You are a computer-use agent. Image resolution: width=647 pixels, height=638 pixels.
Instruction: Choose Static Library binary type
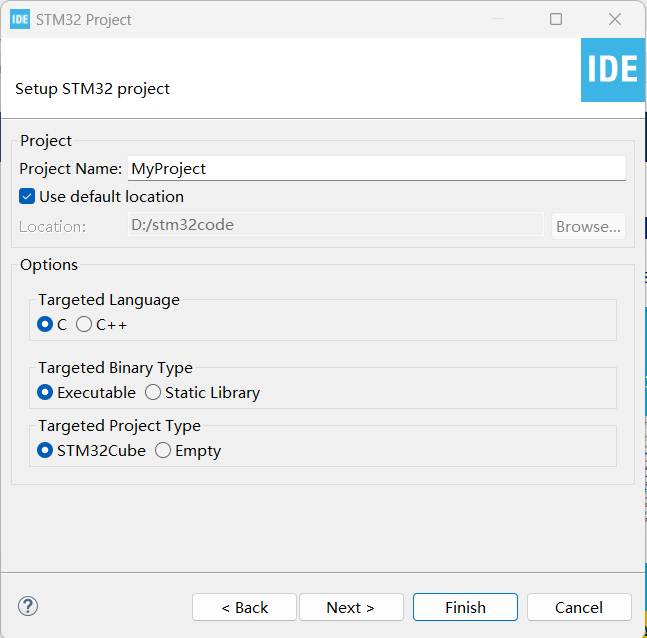[153, 392]
